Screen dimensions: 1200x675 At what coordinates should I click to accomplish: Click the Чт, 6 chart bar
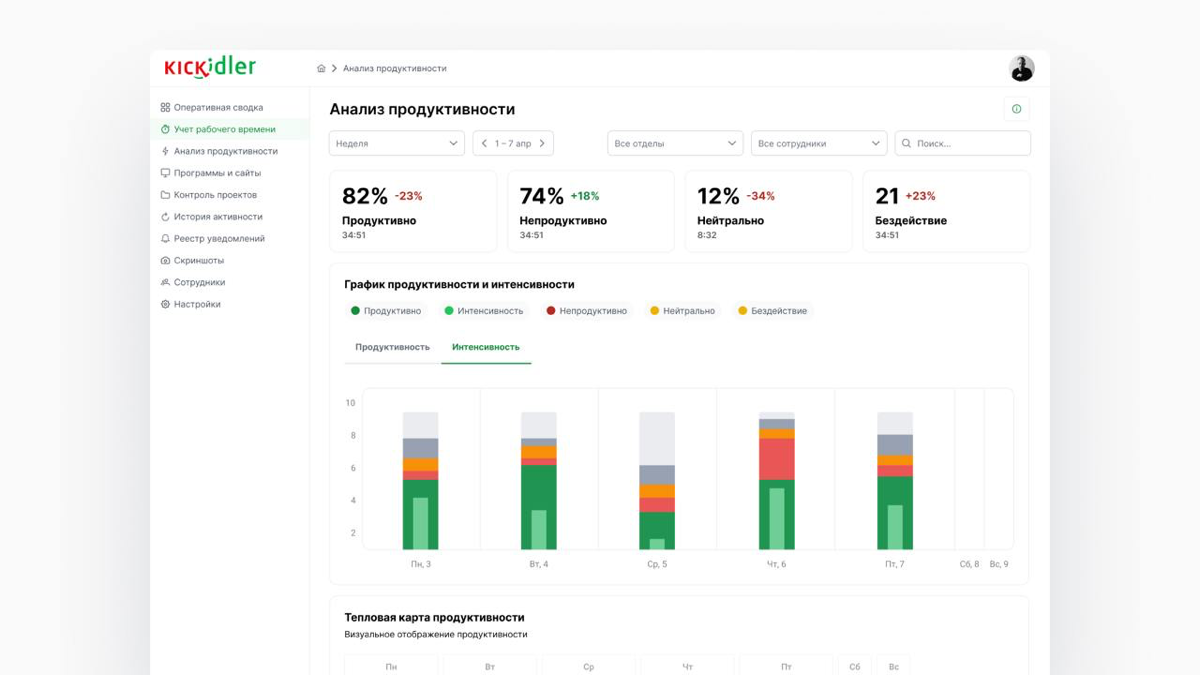[777, 480]
